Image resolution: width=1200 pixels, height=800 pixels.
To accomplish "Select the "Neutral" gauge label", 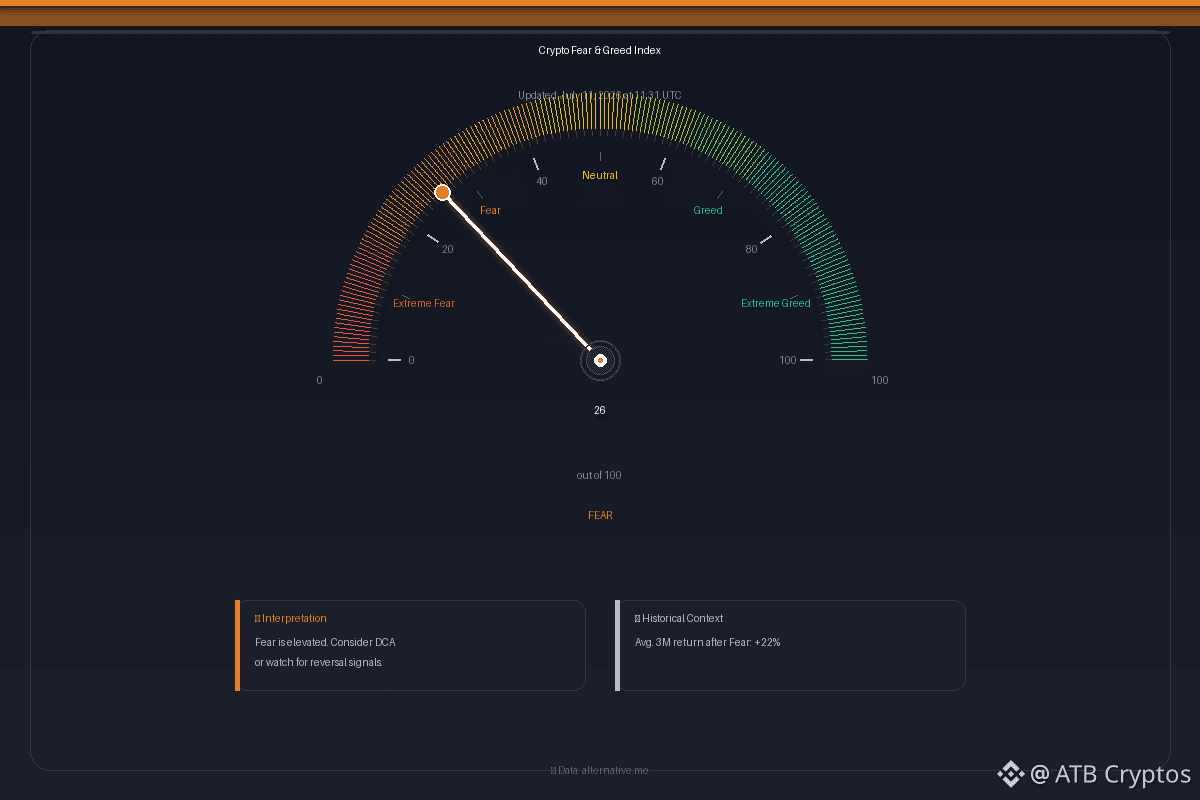I will (x=600, y=175).
